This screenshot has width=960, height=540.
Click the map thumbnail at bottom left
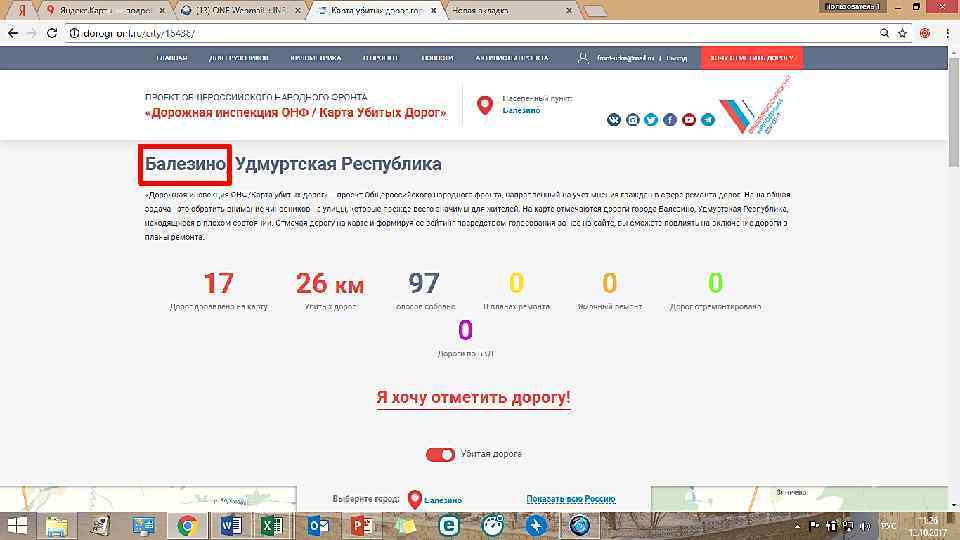[148, 499]
